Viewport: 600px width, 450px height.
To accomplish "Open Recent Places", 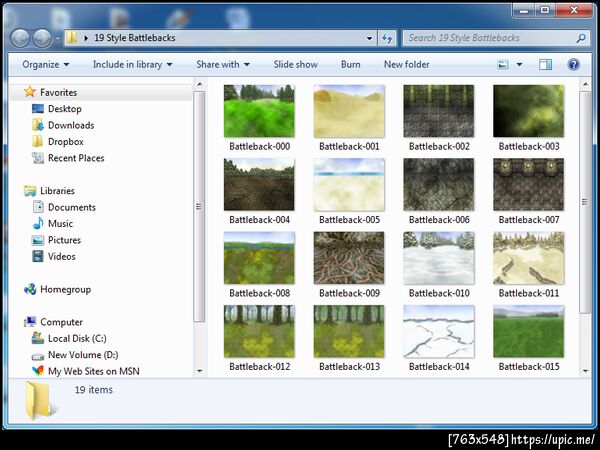I will tap(76, 158).
